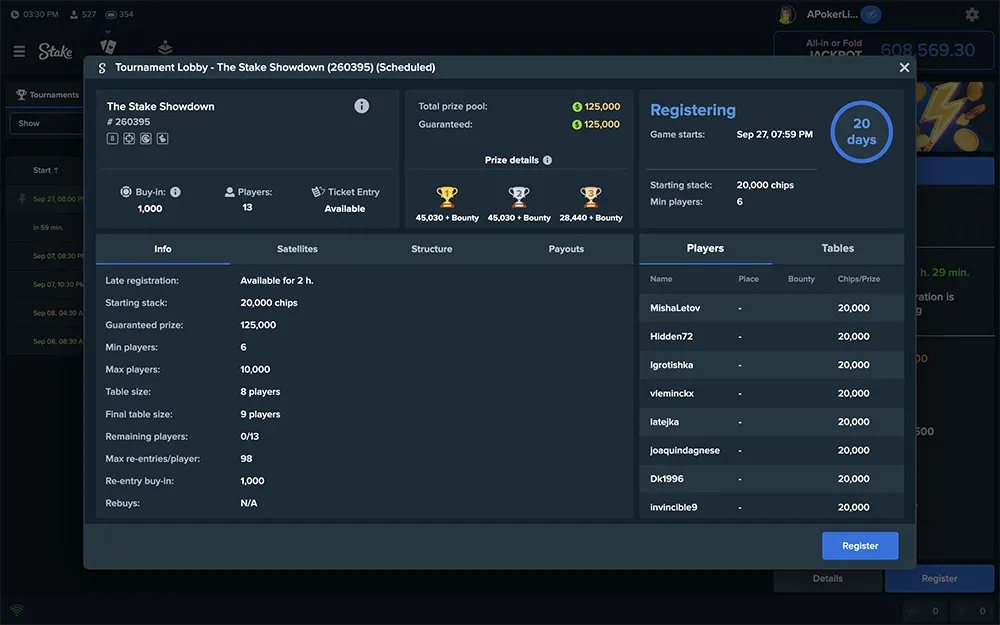Click the 'Available for 2 h.' late registration value
1000x625 pixels.
click(x=277, y=281)
